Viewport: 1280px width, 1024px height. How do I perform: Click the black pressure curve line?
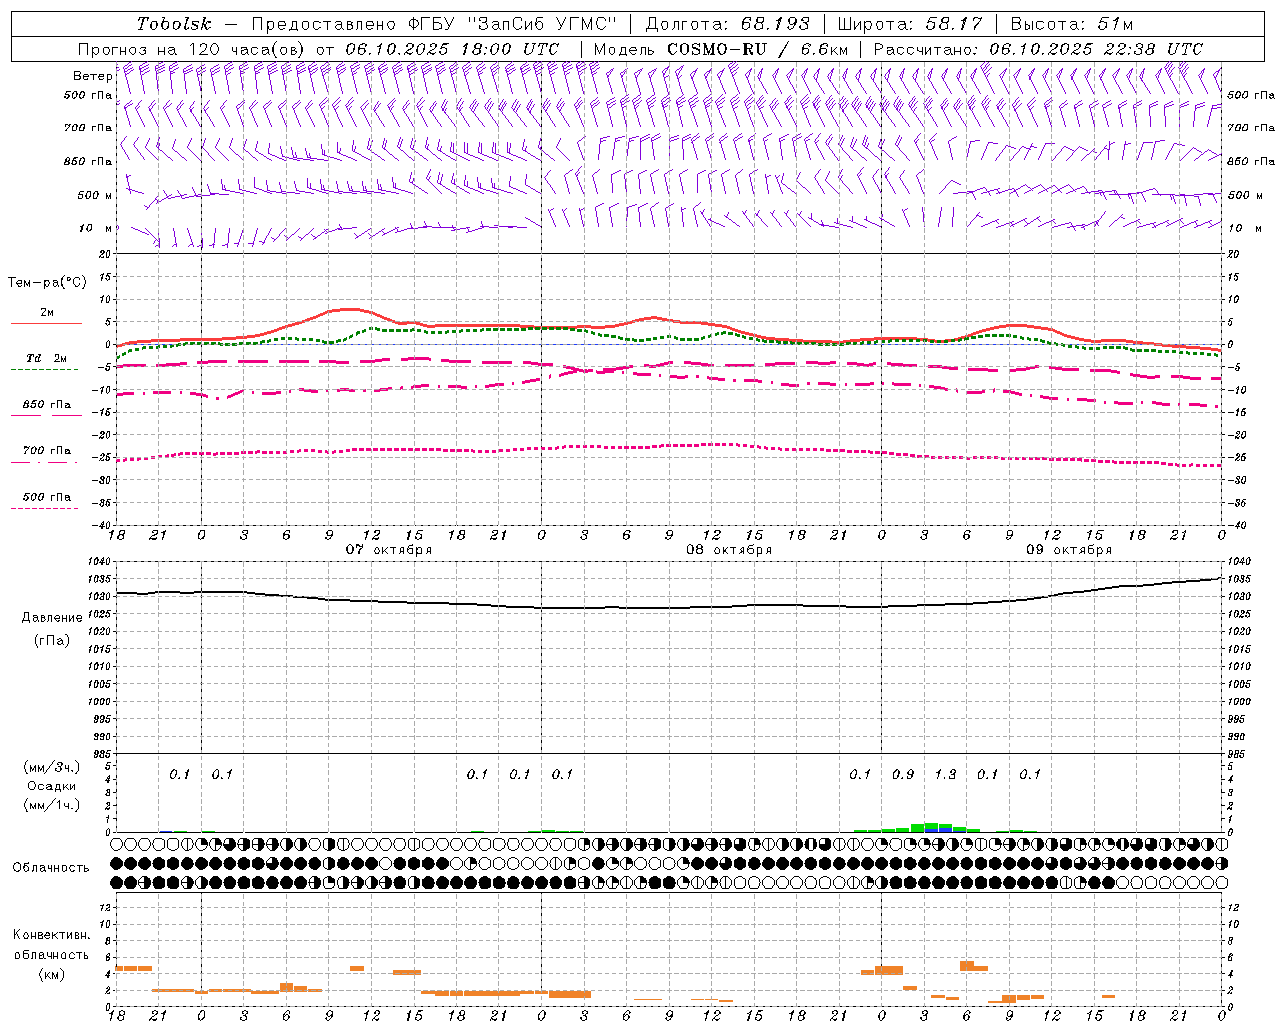pyautogui.click(x=668, y=607)
